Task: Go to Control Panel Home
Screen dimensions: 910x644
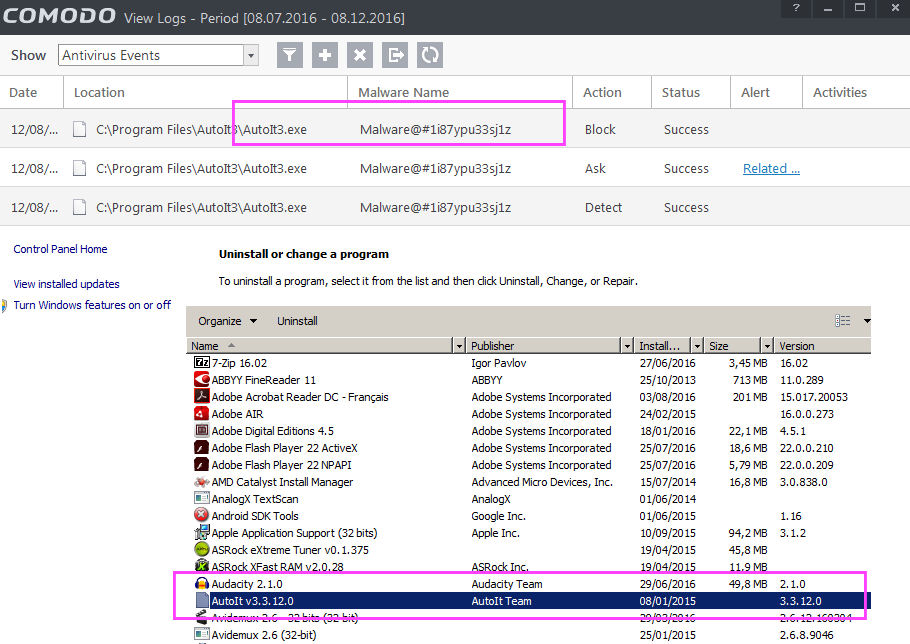Action: [60, 249]
